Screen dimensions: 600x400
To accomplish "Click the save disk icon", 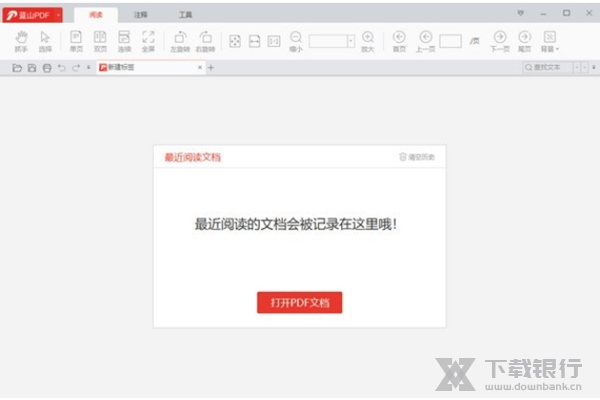I will tap(32, 68).
